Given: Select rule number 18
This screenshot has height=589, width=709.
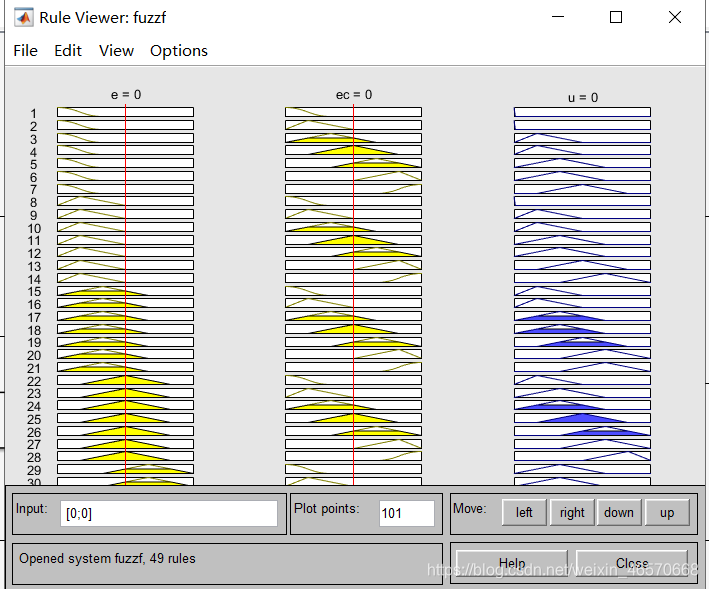Looking at the screenshot, I should click(x=34, y=330).
